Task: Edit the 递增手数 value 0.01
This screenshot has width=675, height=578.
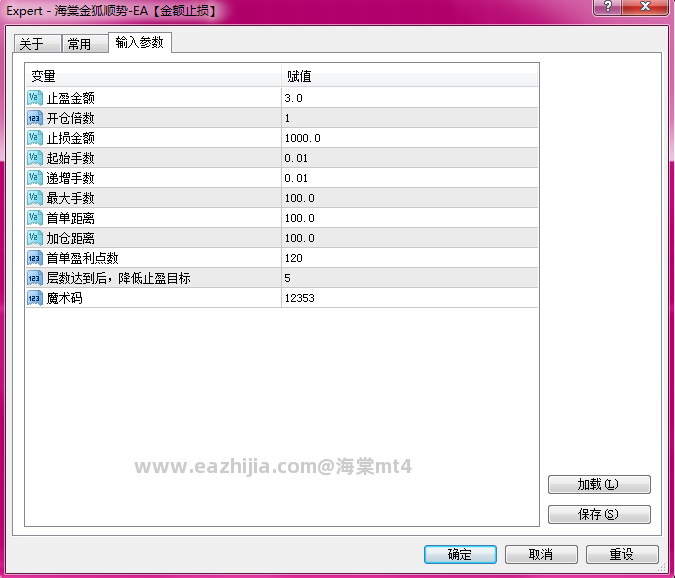Action: coord(409,178)
